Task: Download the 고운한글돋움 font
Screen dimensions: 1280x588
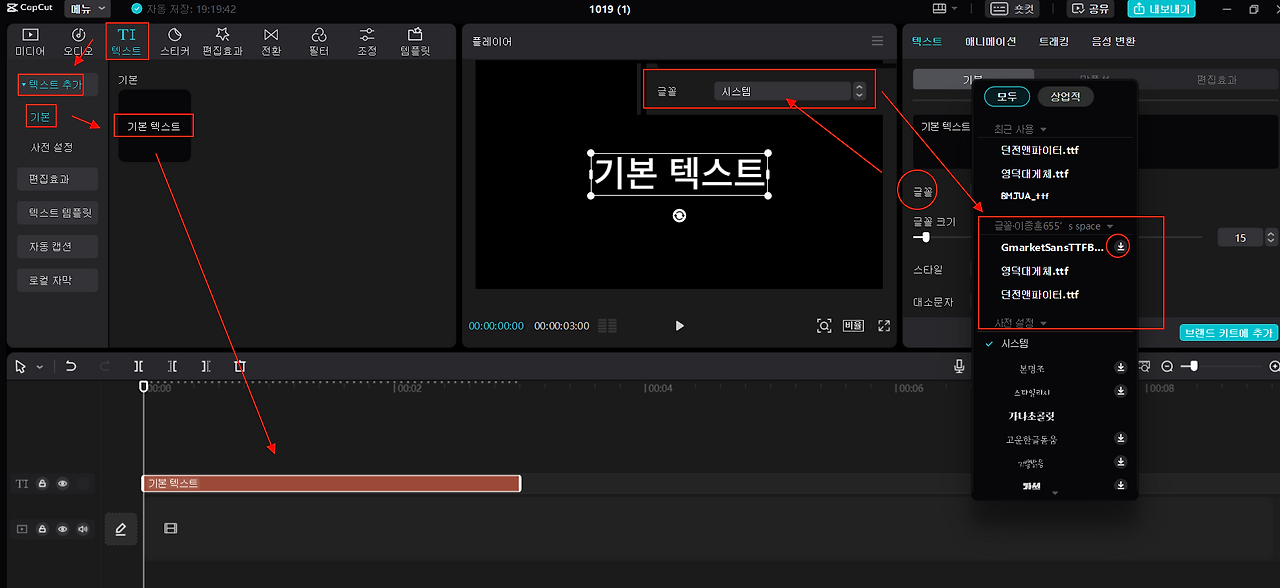Action: (1121, 438)
